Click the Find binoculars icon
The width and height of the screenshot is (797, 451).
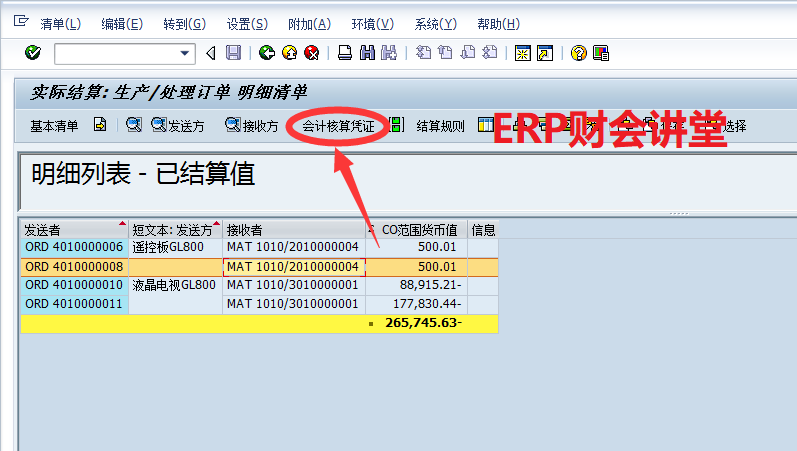pos(367,53)
